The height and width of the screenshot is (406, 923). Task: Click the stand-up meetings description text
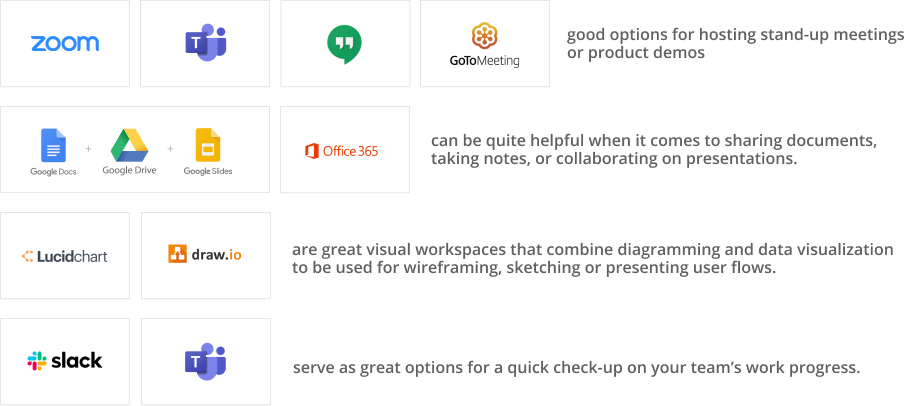click(x=735, y=44)
